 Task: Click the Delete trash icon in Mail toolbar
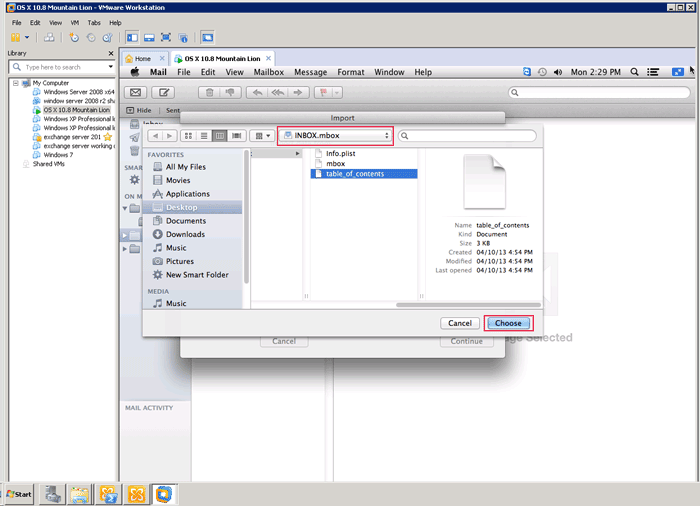[x=209, y=92]
